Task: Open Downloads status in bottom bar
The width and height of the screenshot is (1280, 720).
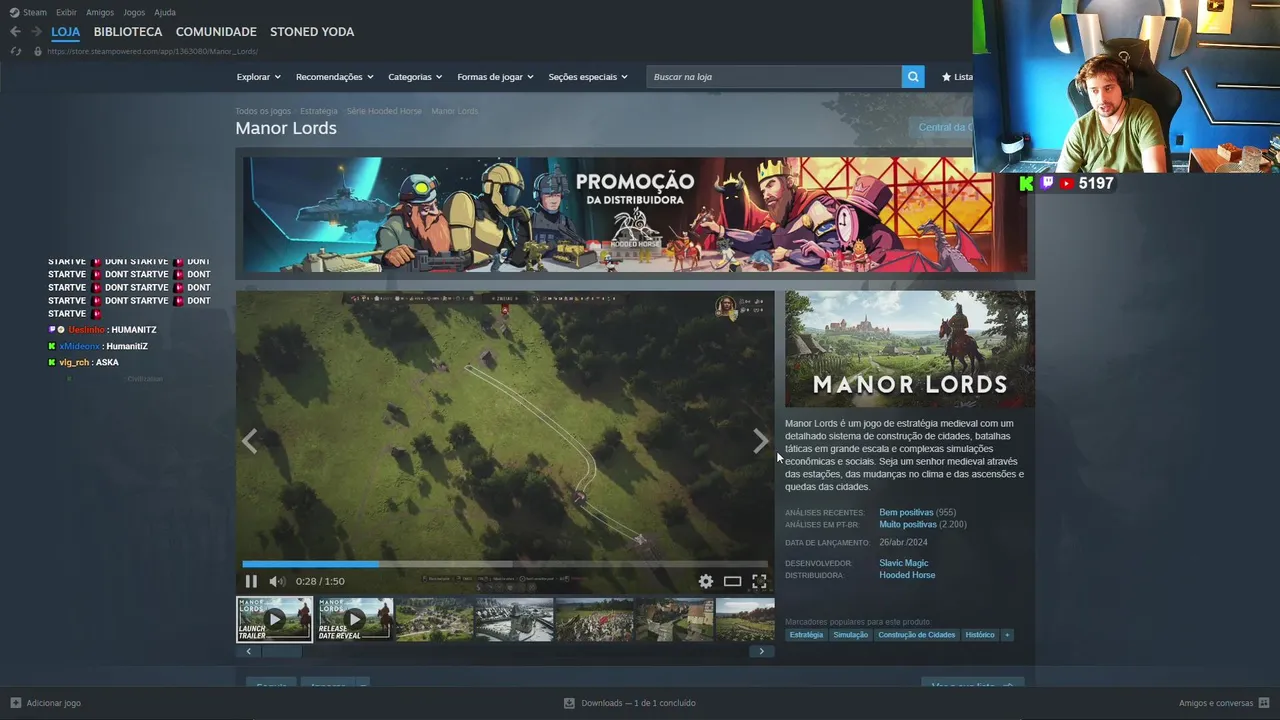Action: point(638,703)
